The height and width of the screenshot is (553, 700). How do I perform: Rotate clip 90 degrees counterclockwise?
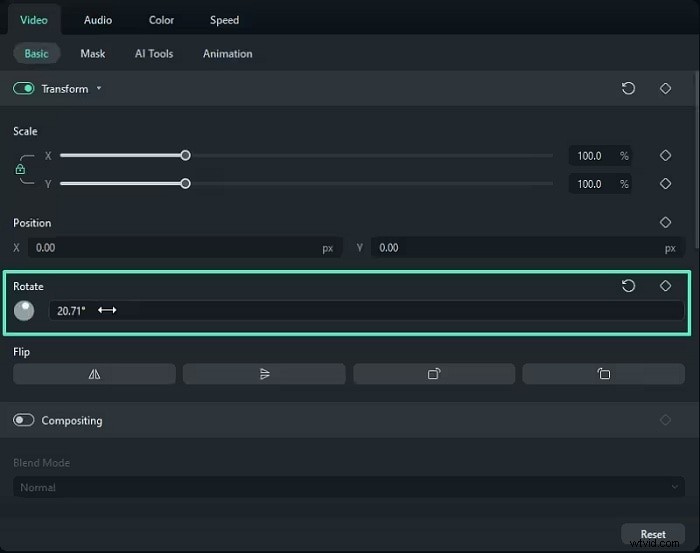coord(603,374)
